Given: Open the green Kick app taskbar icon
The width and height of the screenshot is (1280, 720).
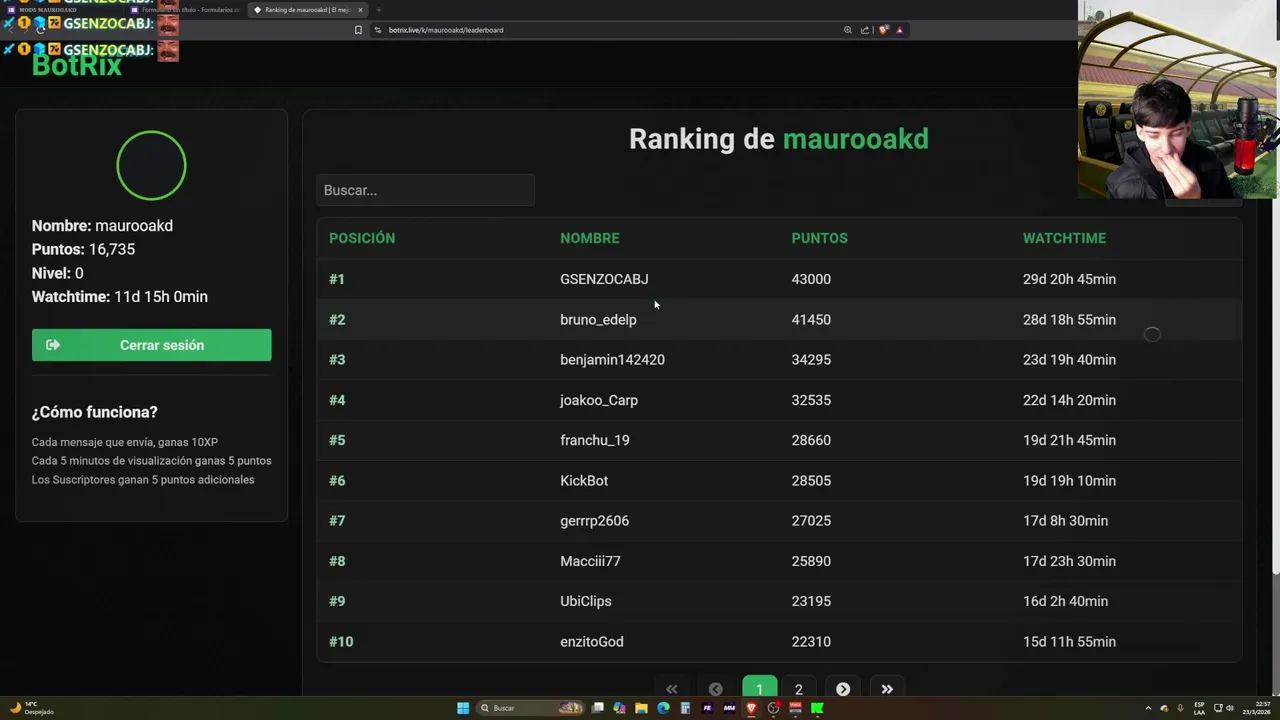Looking at the screenshot, I should click(x=817, y=708).
